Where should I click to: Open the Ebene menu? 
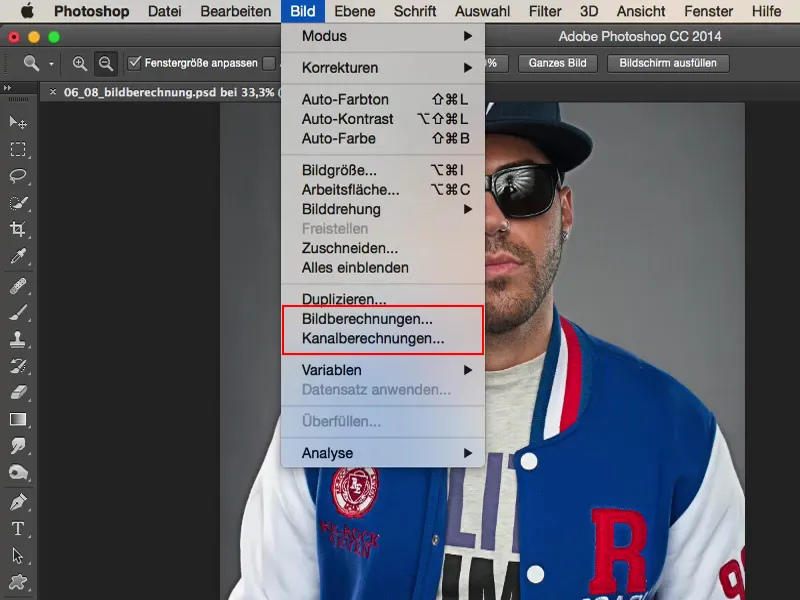tap(355, 11)
